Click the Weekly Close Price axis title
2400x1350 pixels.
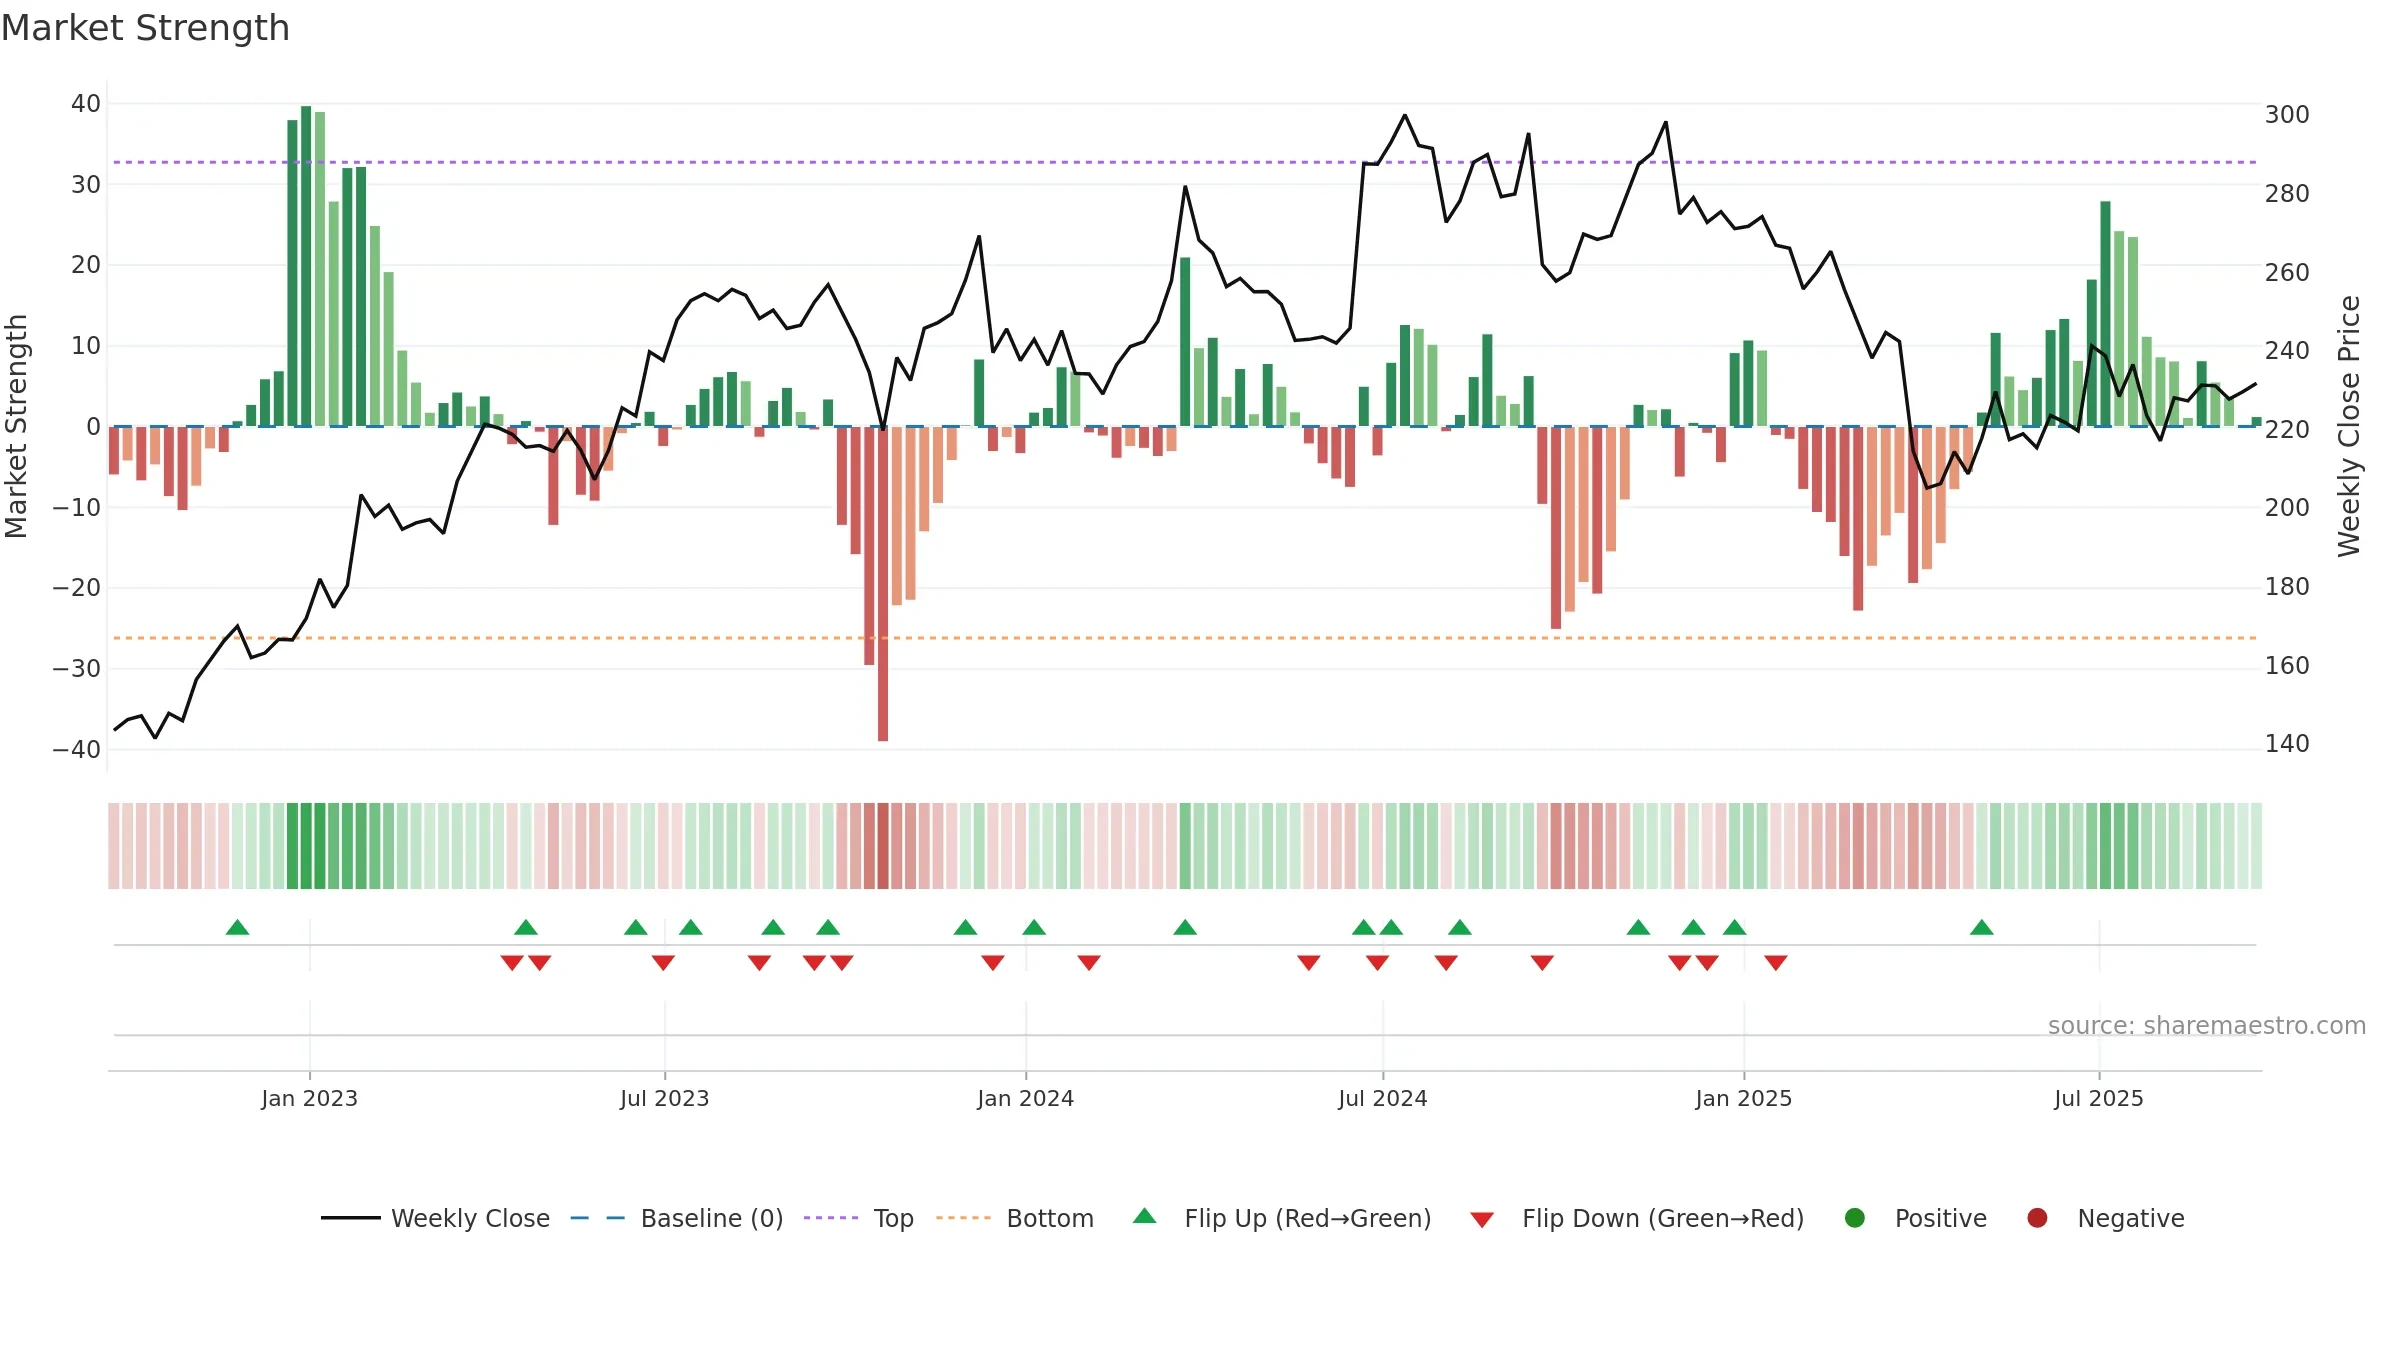click(x=2349, y=426)
